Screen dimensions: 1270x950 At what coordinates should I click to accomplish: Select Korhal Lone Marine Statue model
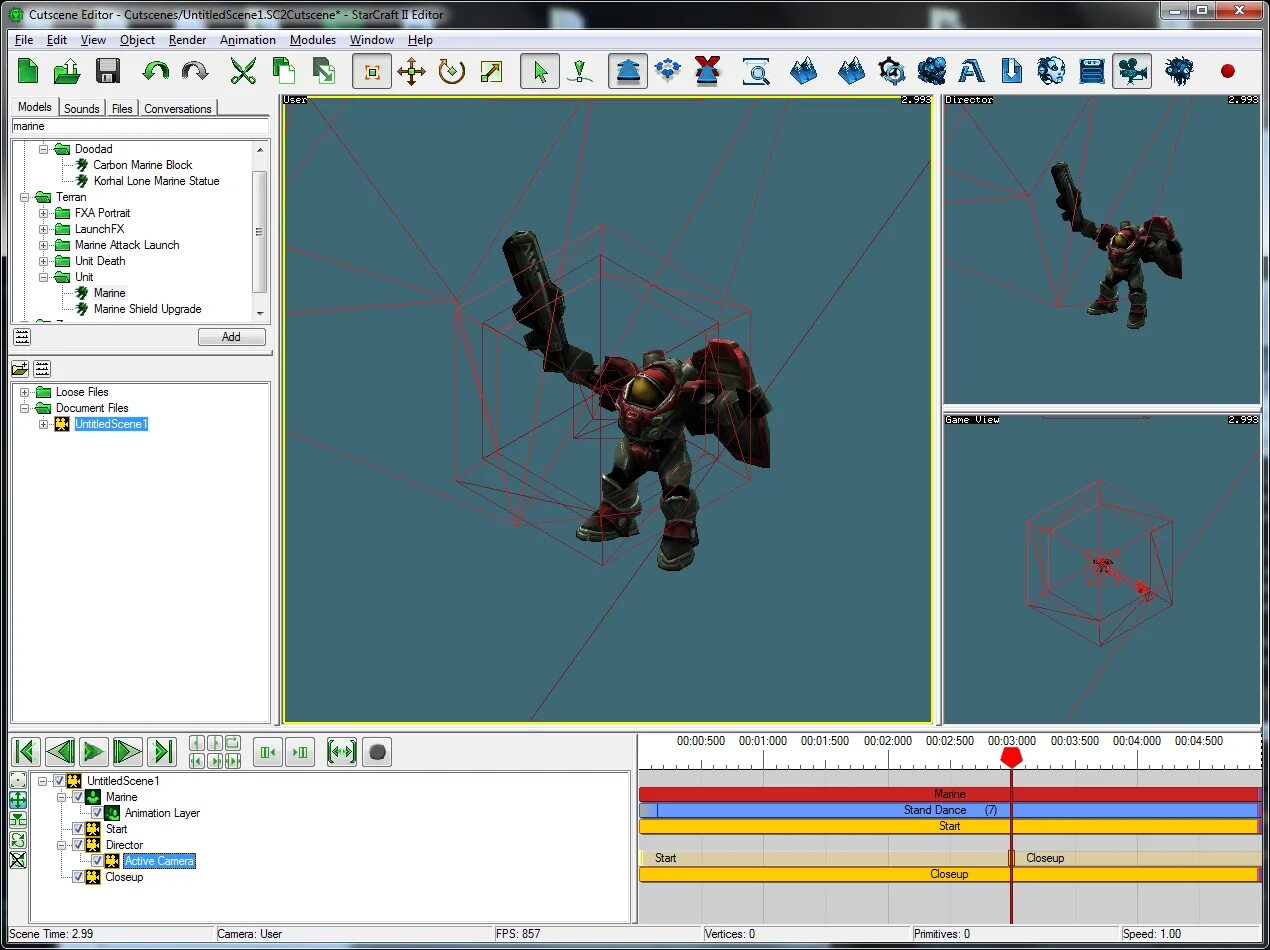pos(156,181)
